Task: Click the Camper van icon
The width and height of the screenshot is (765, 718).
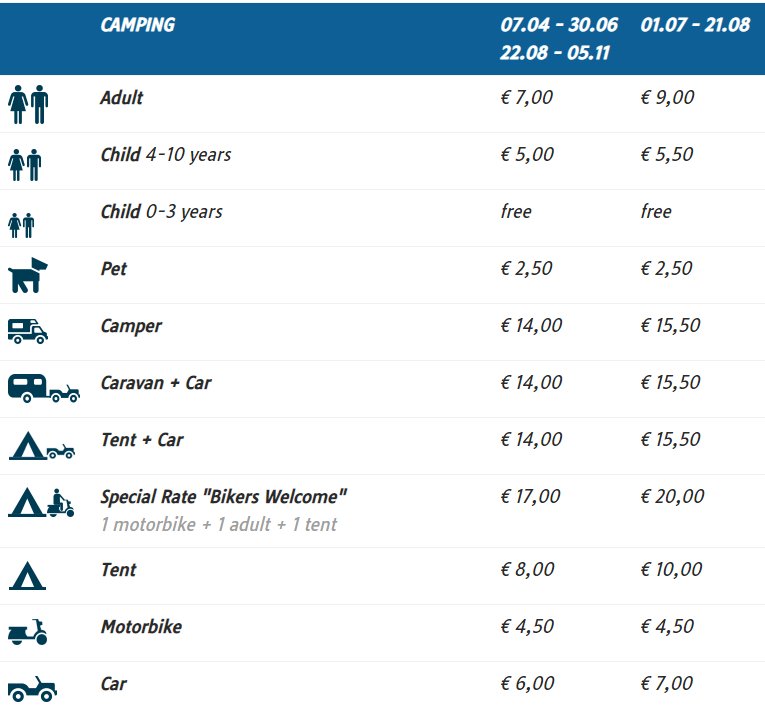Action: point(27,330)
